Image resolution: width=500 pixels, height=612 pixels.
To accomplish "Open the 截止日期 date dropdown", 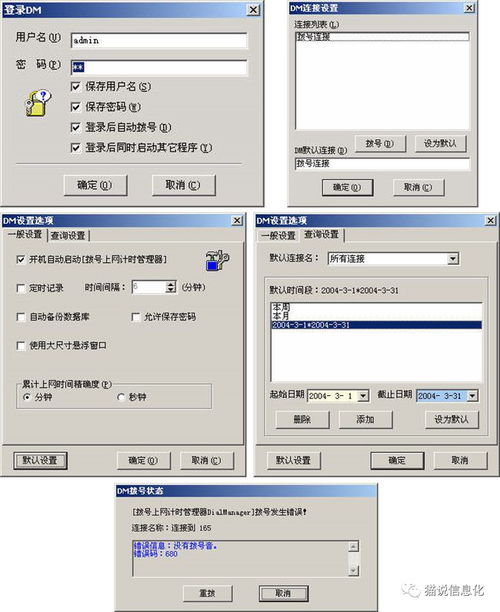I will click(x=473, y=396).
